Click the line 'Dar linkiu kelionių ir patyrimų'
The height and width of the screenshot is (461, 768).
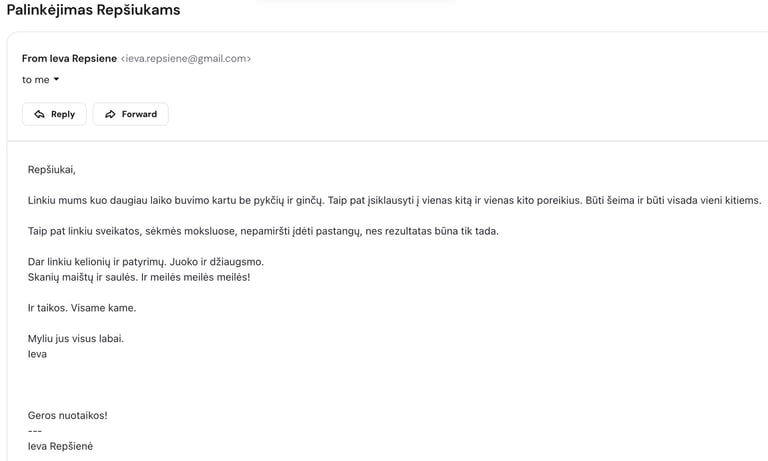coord(145,261)
